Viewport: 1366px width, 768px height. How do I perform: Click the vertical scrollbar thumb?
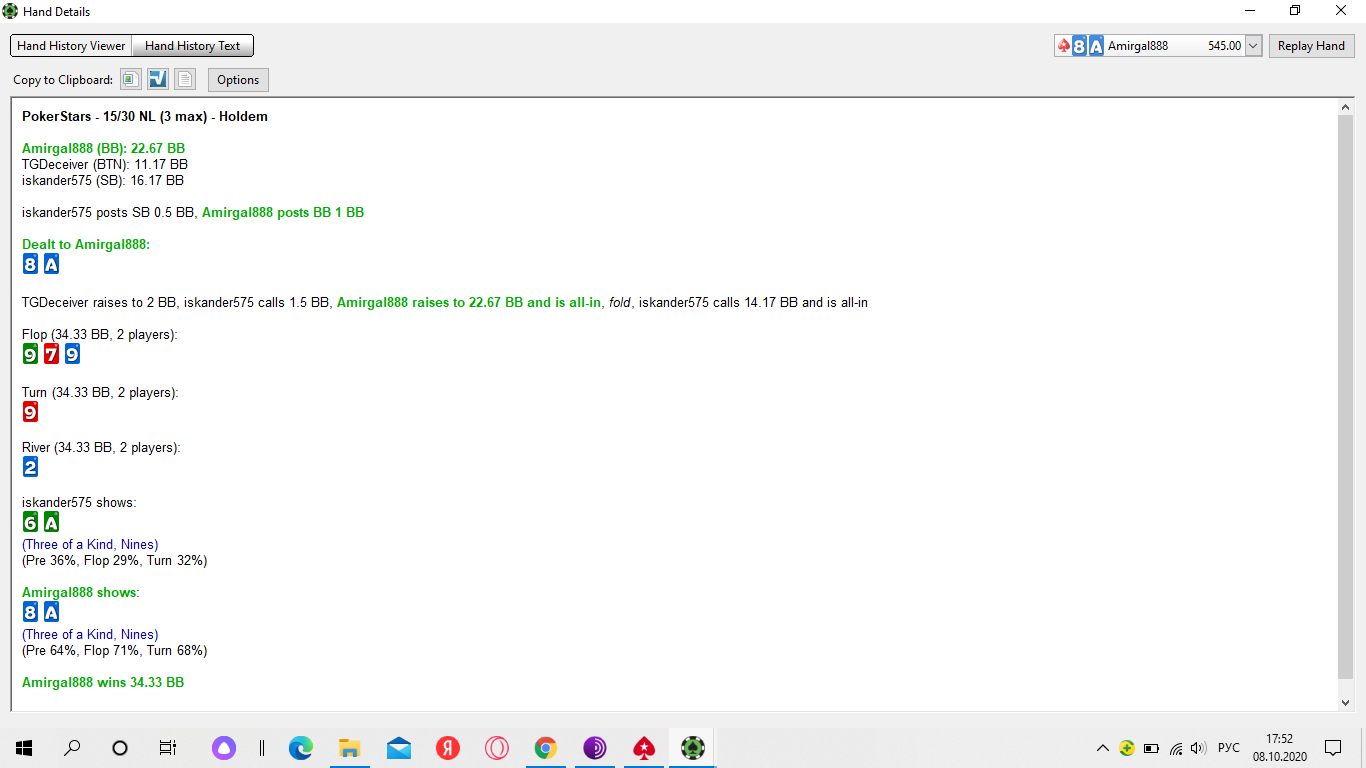click(1346, 398)
